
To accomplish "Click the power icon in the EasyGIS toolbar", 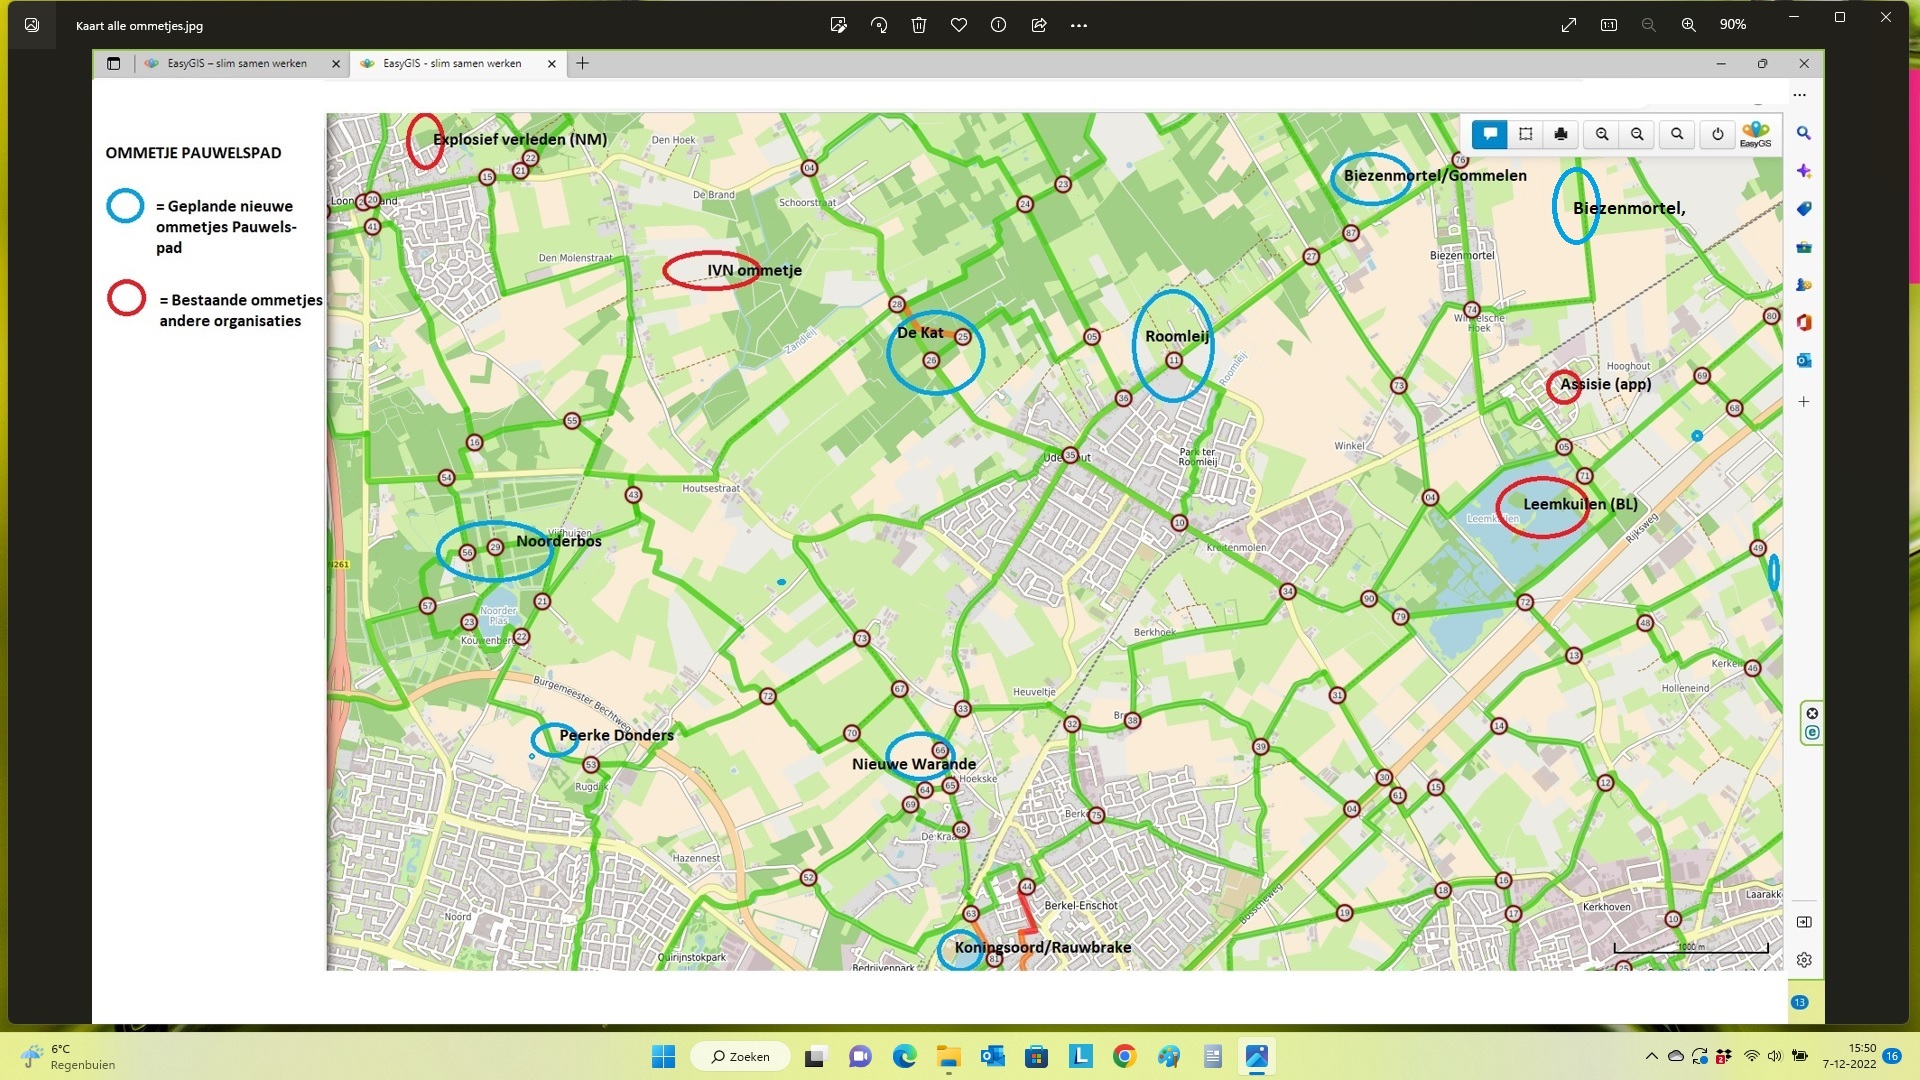I will (x=1718, y=134).
